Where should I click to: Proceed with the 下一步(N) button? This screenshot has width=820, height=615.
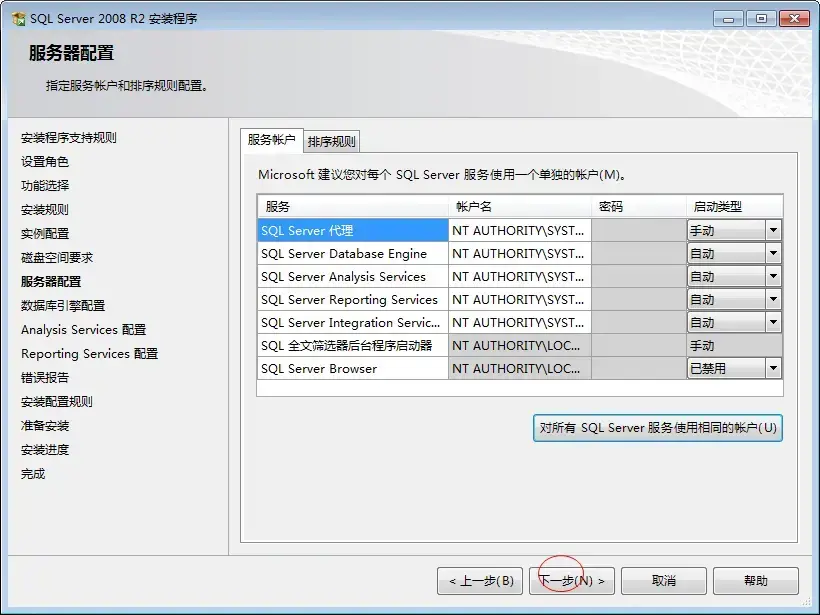[572, 580]
